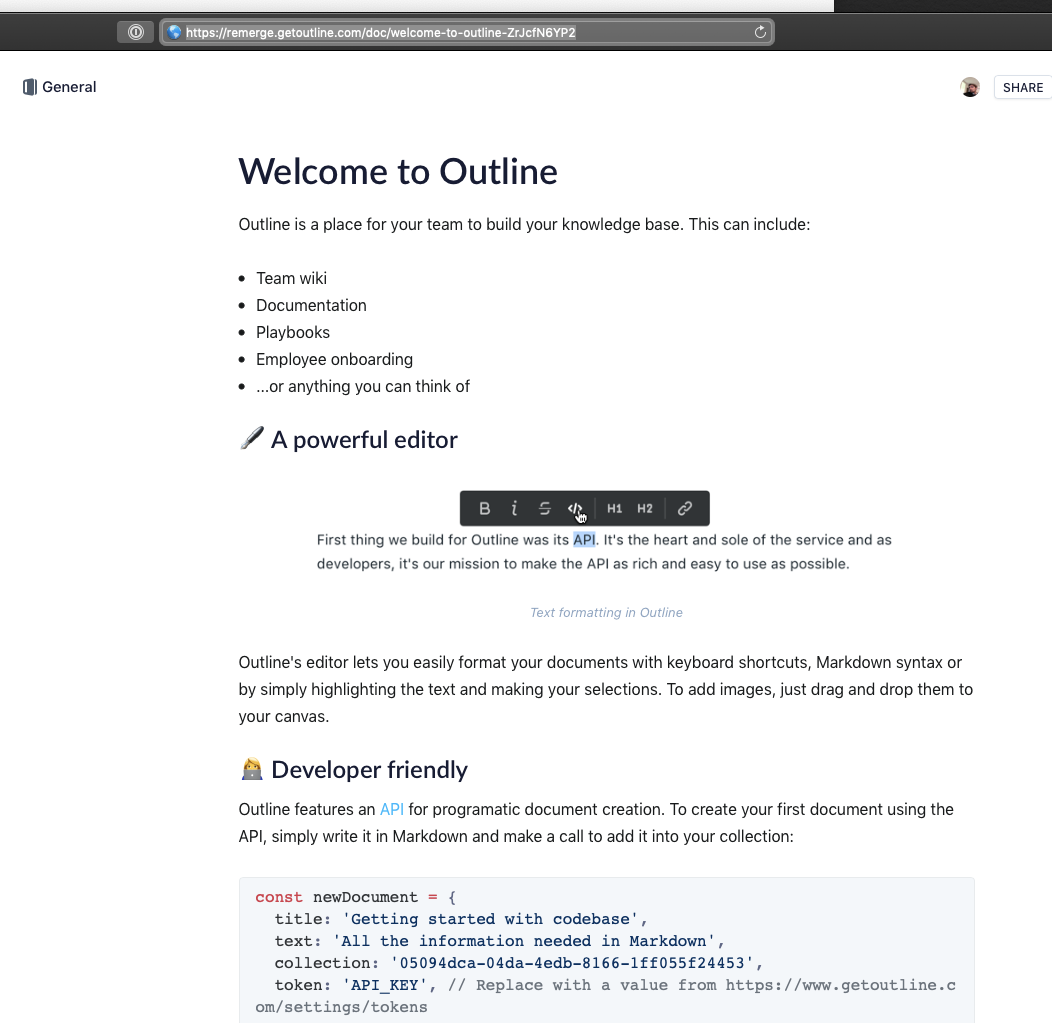Open the blue API link
Image resolution: width=1052 pixels, height=1023 pixels.
(x=392, y=809)
